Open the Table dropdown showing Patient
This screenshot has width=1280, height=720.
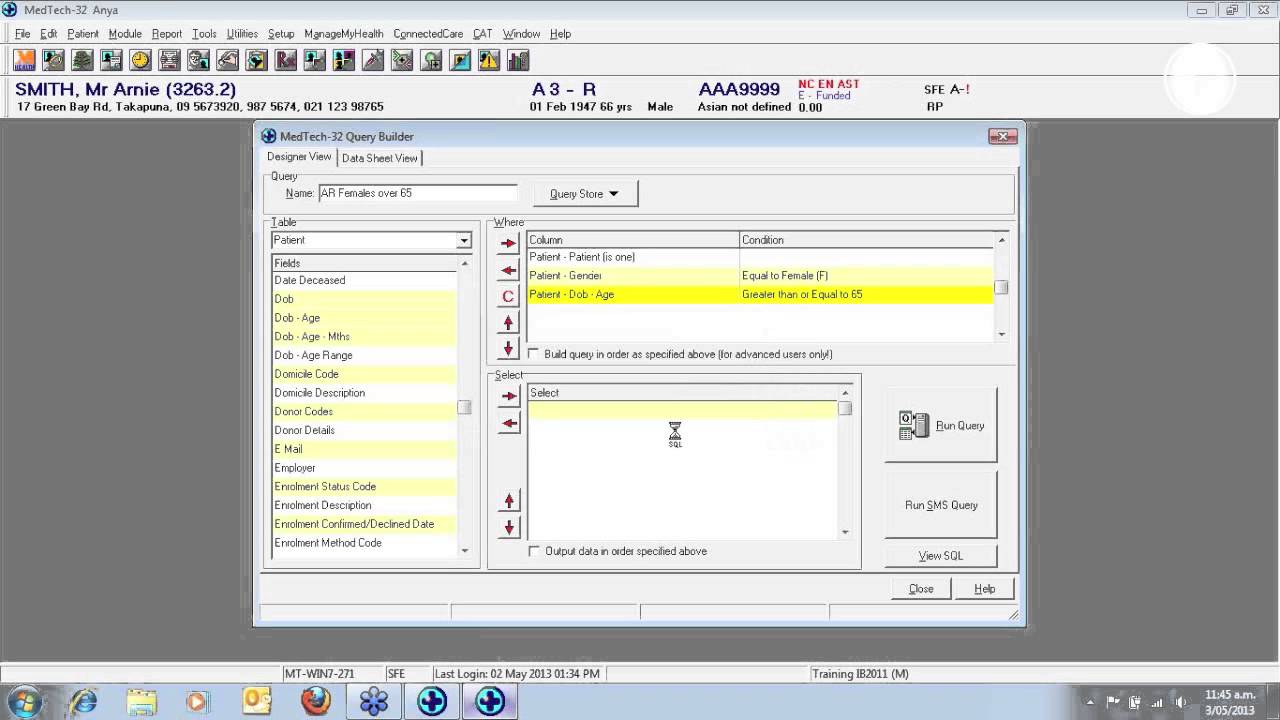pyautogui.click(x=464, y=241)
